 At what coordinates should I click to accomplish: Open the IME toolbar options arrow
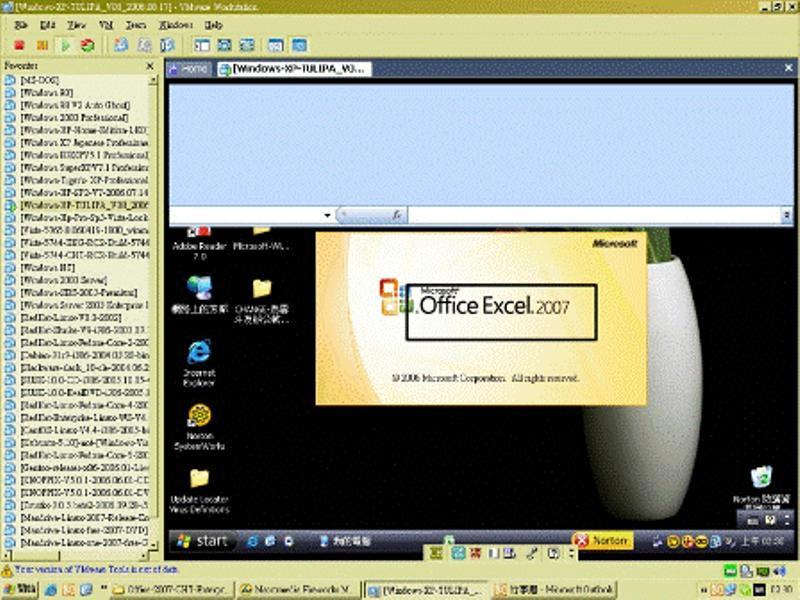(571, 553)
